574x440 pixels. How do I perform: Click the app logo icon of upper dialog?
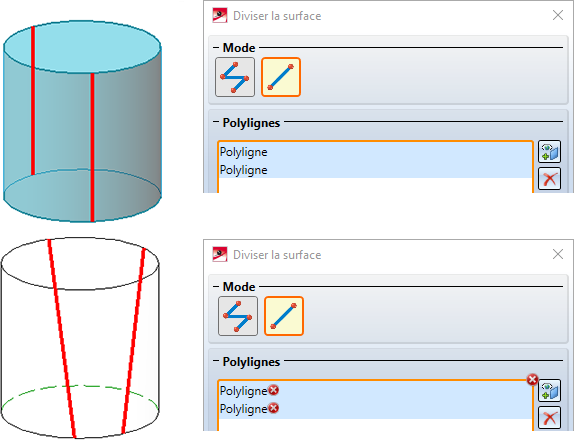pyautogui.click(x=220, y=15)
